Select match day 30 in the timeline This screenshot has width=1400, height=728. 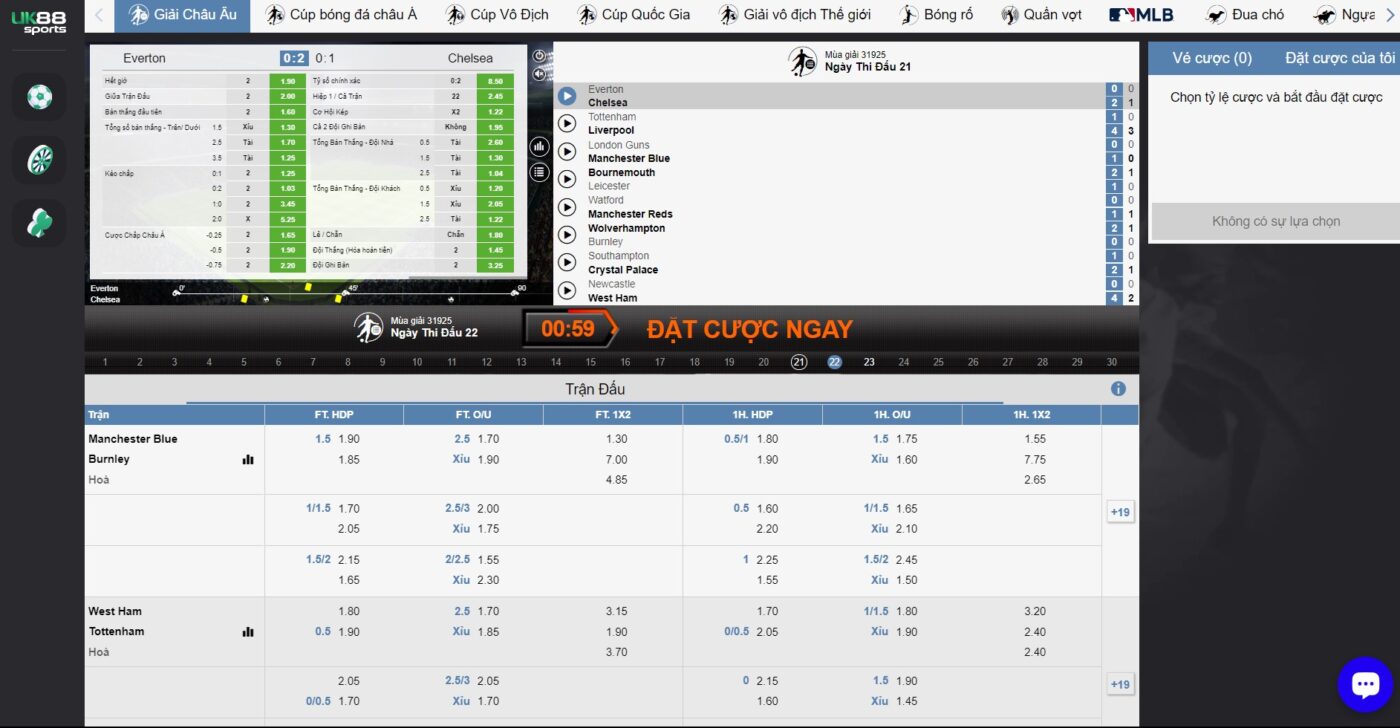pyautogui.click(x=1112, y=362)
